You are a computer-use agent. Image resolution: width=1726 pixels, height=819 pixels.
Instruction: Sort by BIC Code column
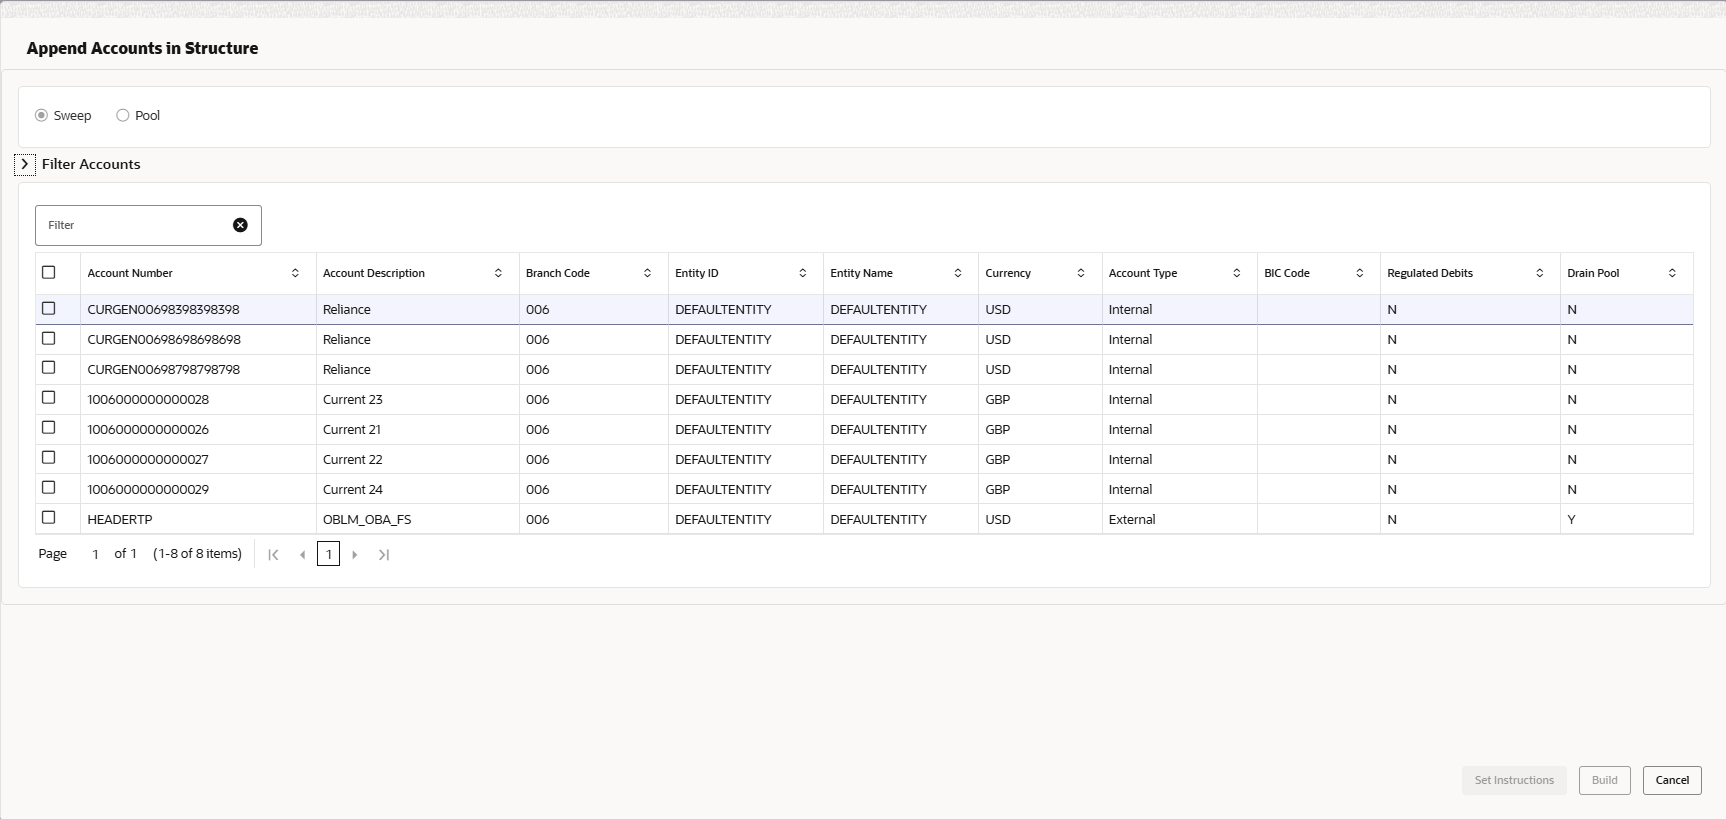coord(1359,273)
